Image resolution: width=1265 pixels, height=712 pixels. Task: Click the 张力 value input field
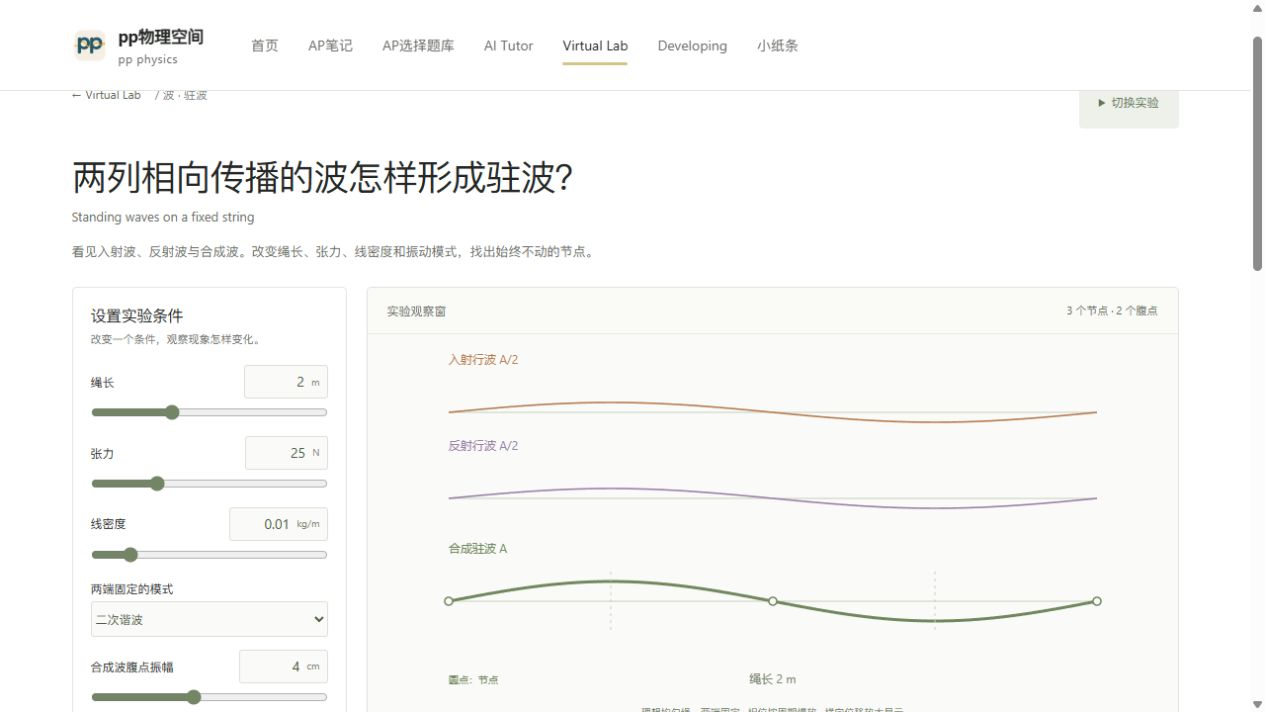[286, 453]
